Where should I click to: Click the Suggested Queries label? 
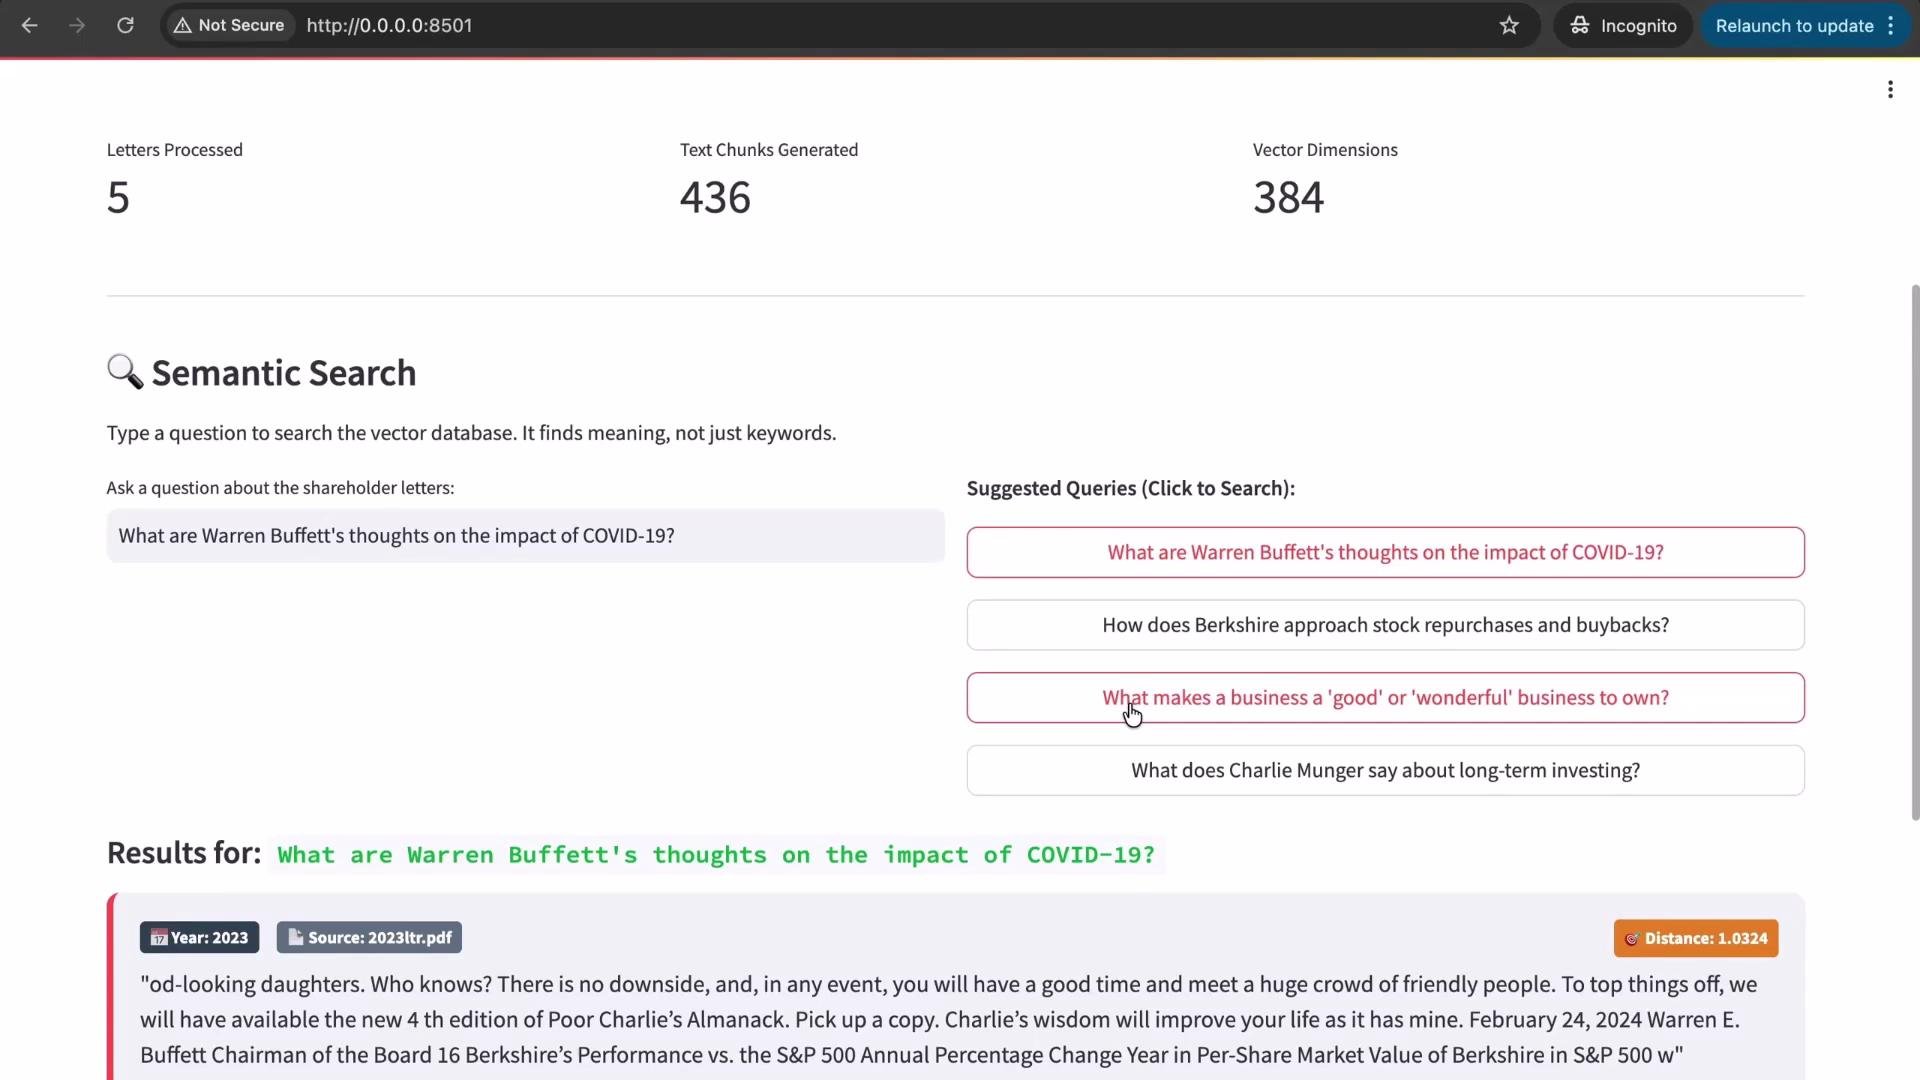(1131, 488)
